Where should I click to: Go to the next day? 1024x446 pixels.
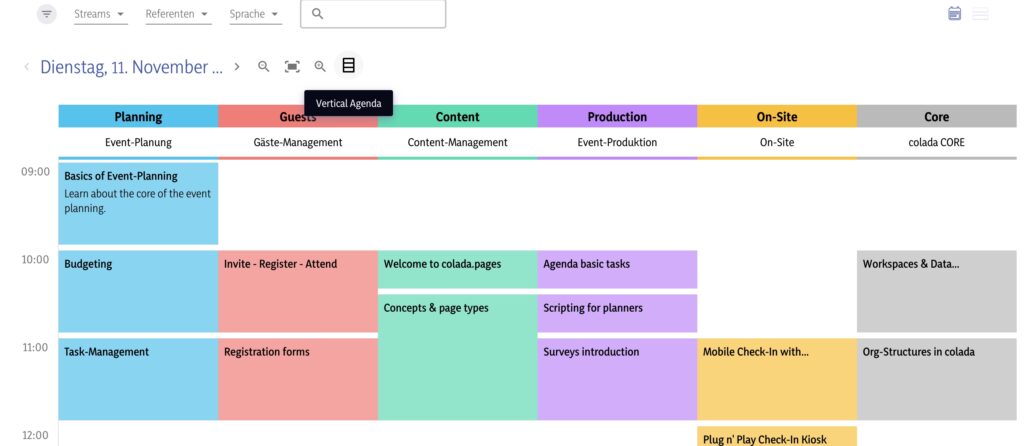pyautogui.click(x=237, y=67)
